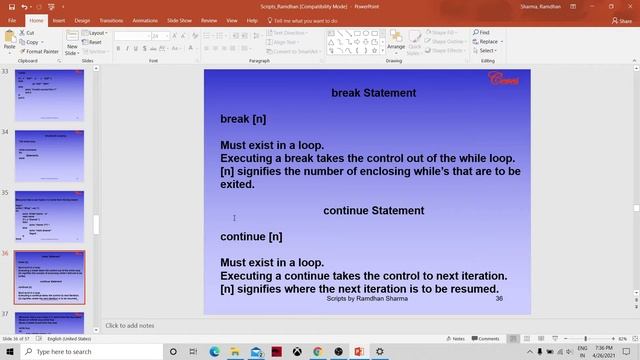
Task: Open Microsoft Edge from the taskbar
Action: pos(214,351)
